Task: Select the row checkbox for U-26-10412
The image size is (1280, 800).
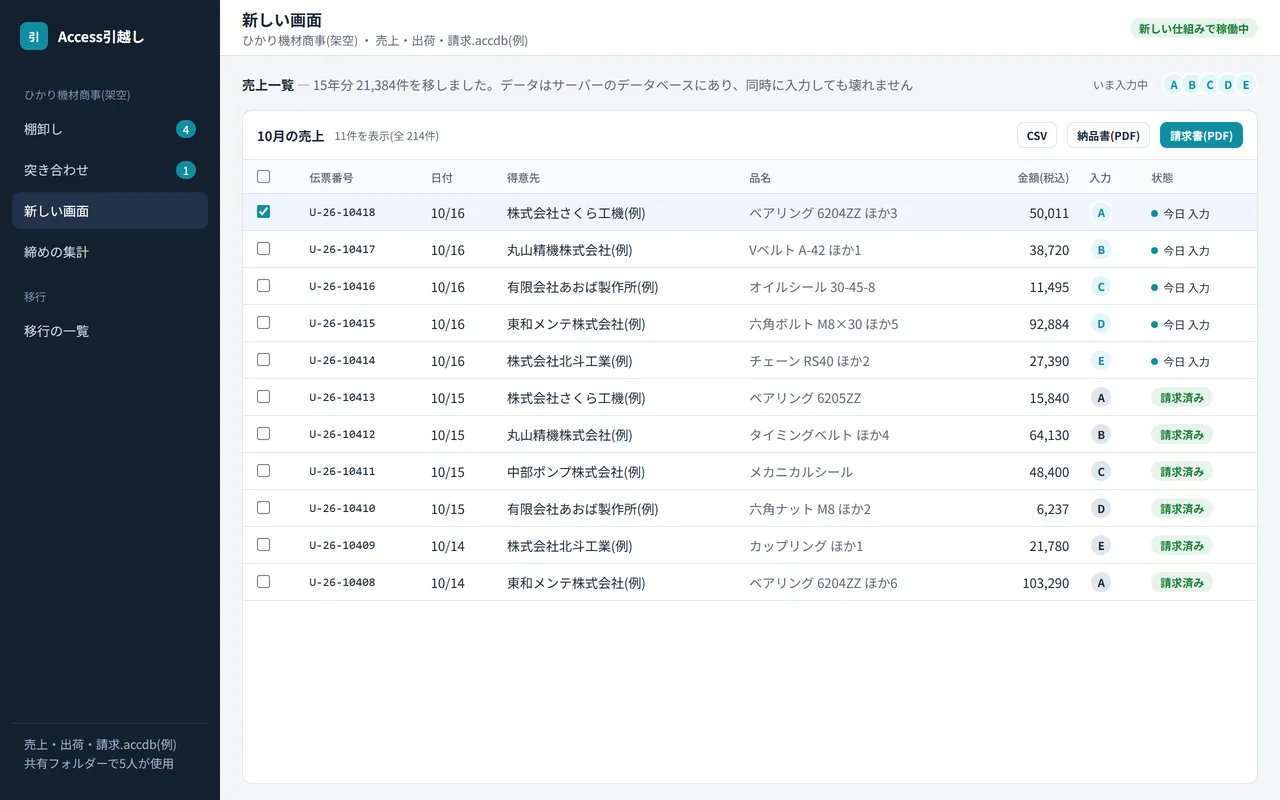Action: tap(264, 434)
